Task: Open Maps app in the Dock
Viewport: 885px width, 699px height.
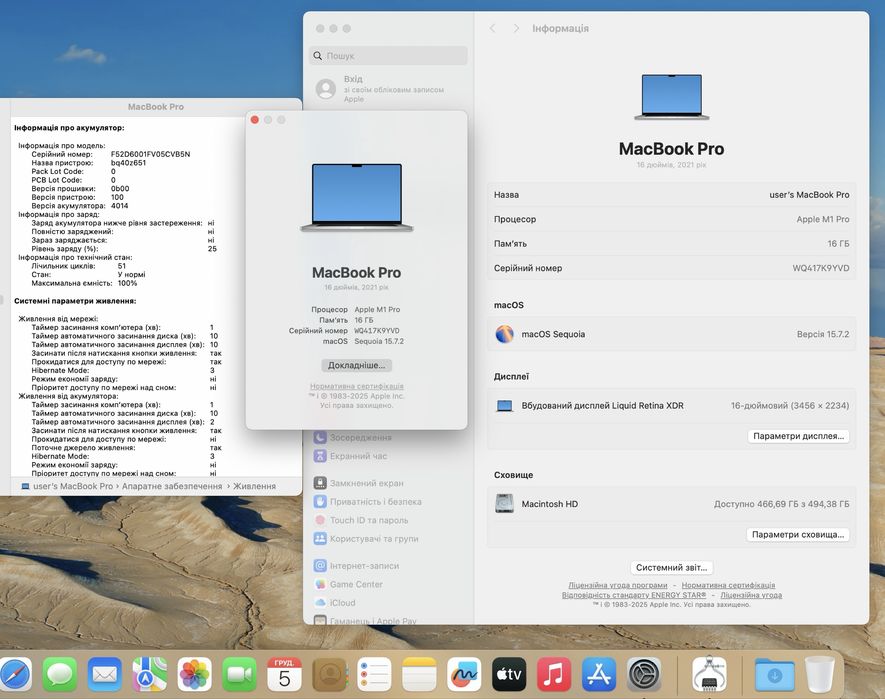Action: point(150,674)
